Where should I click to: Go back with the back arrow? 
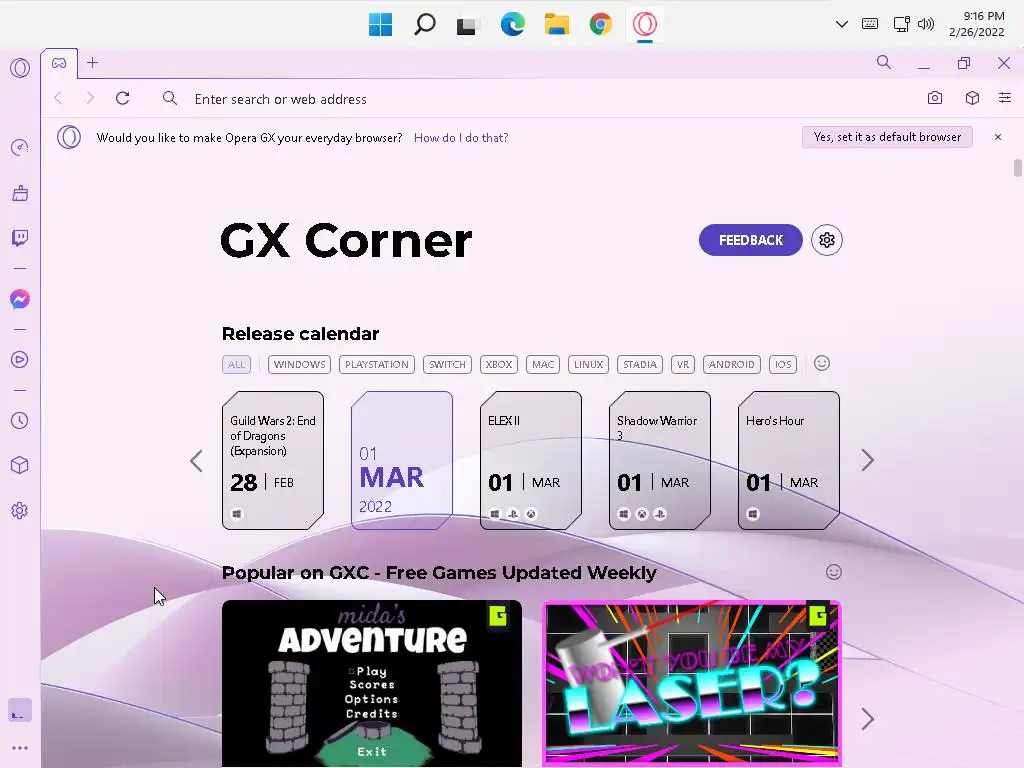(x=59, y=99)
